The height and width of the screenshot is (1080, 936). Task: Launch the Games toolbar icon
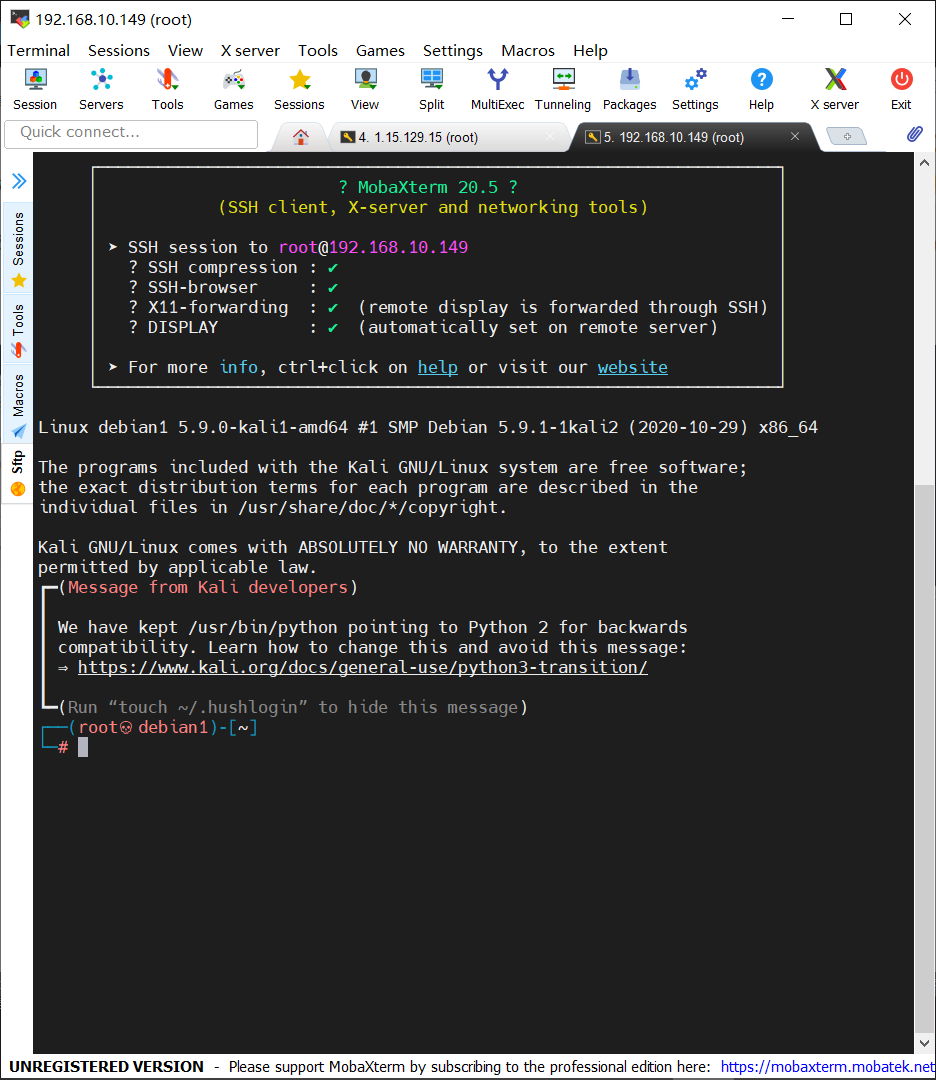point(233,90)
